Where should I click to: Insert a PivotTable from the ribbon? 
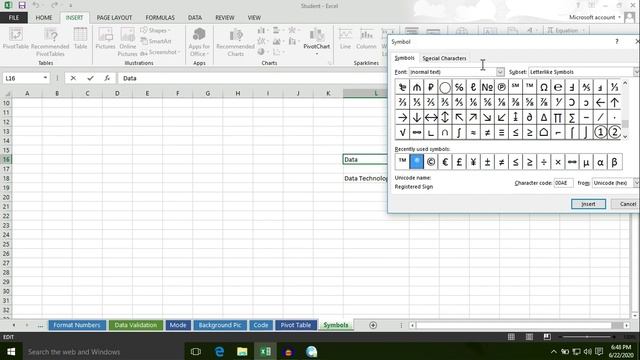coord(16,39)
